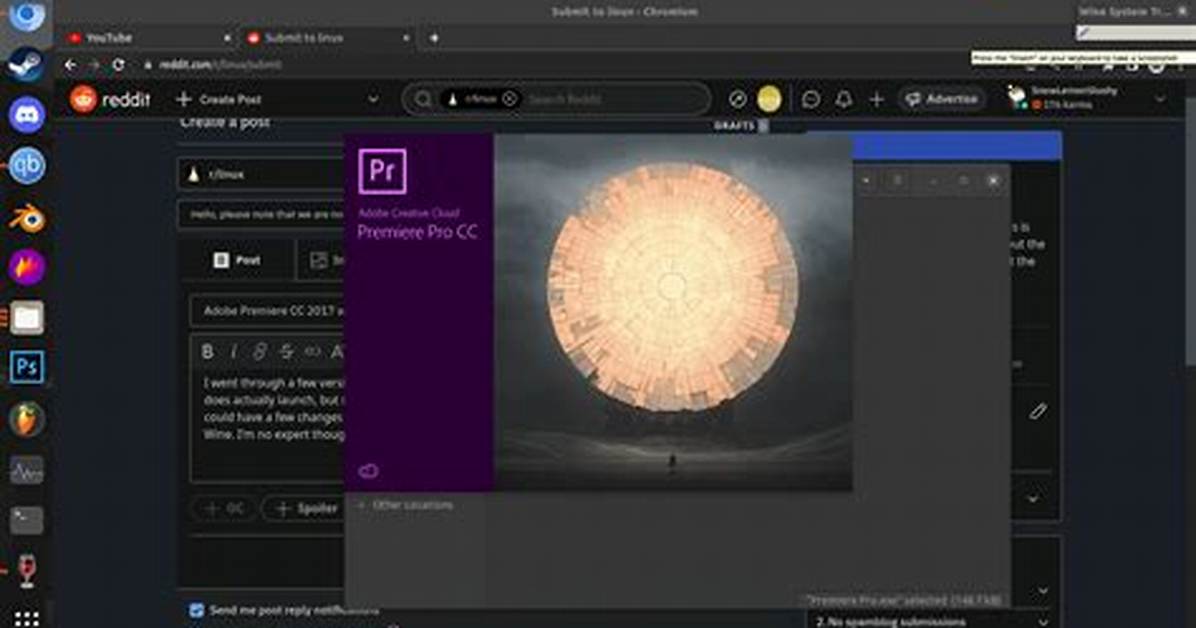1196x628 pixels.
Task: Select the Post type tab
Action: tap(237, 260)
